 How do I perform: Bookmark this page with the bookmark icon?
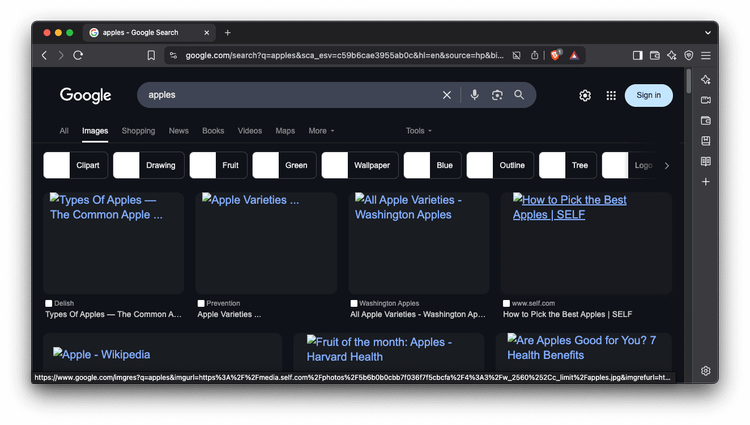(x=151, y=55)
